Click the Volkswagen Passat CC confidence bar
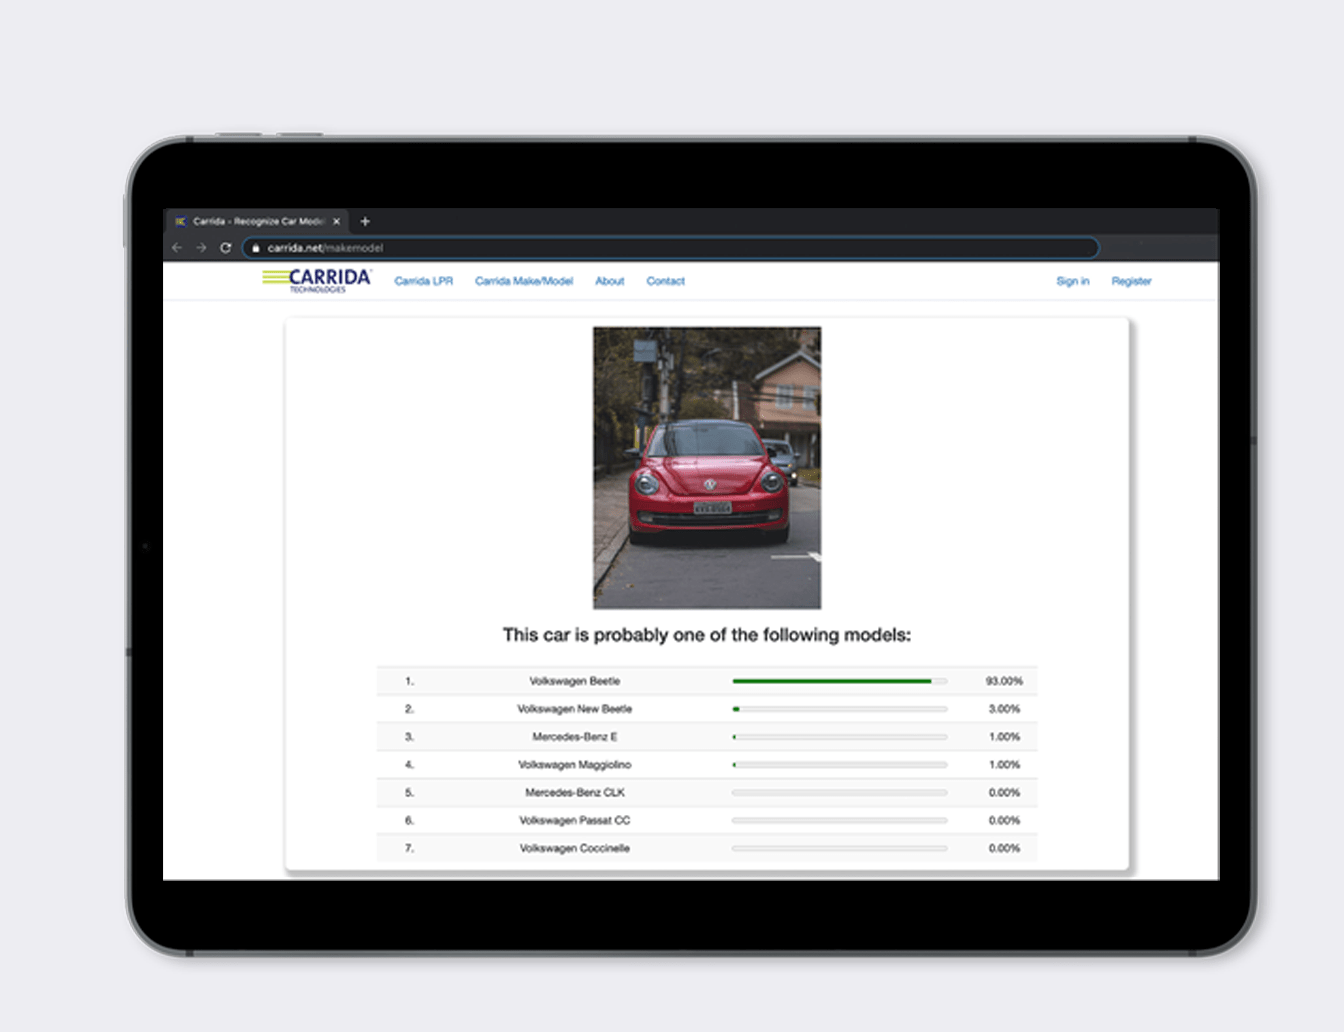This screenshot has width=1344, height=1032. click(840, 821)
